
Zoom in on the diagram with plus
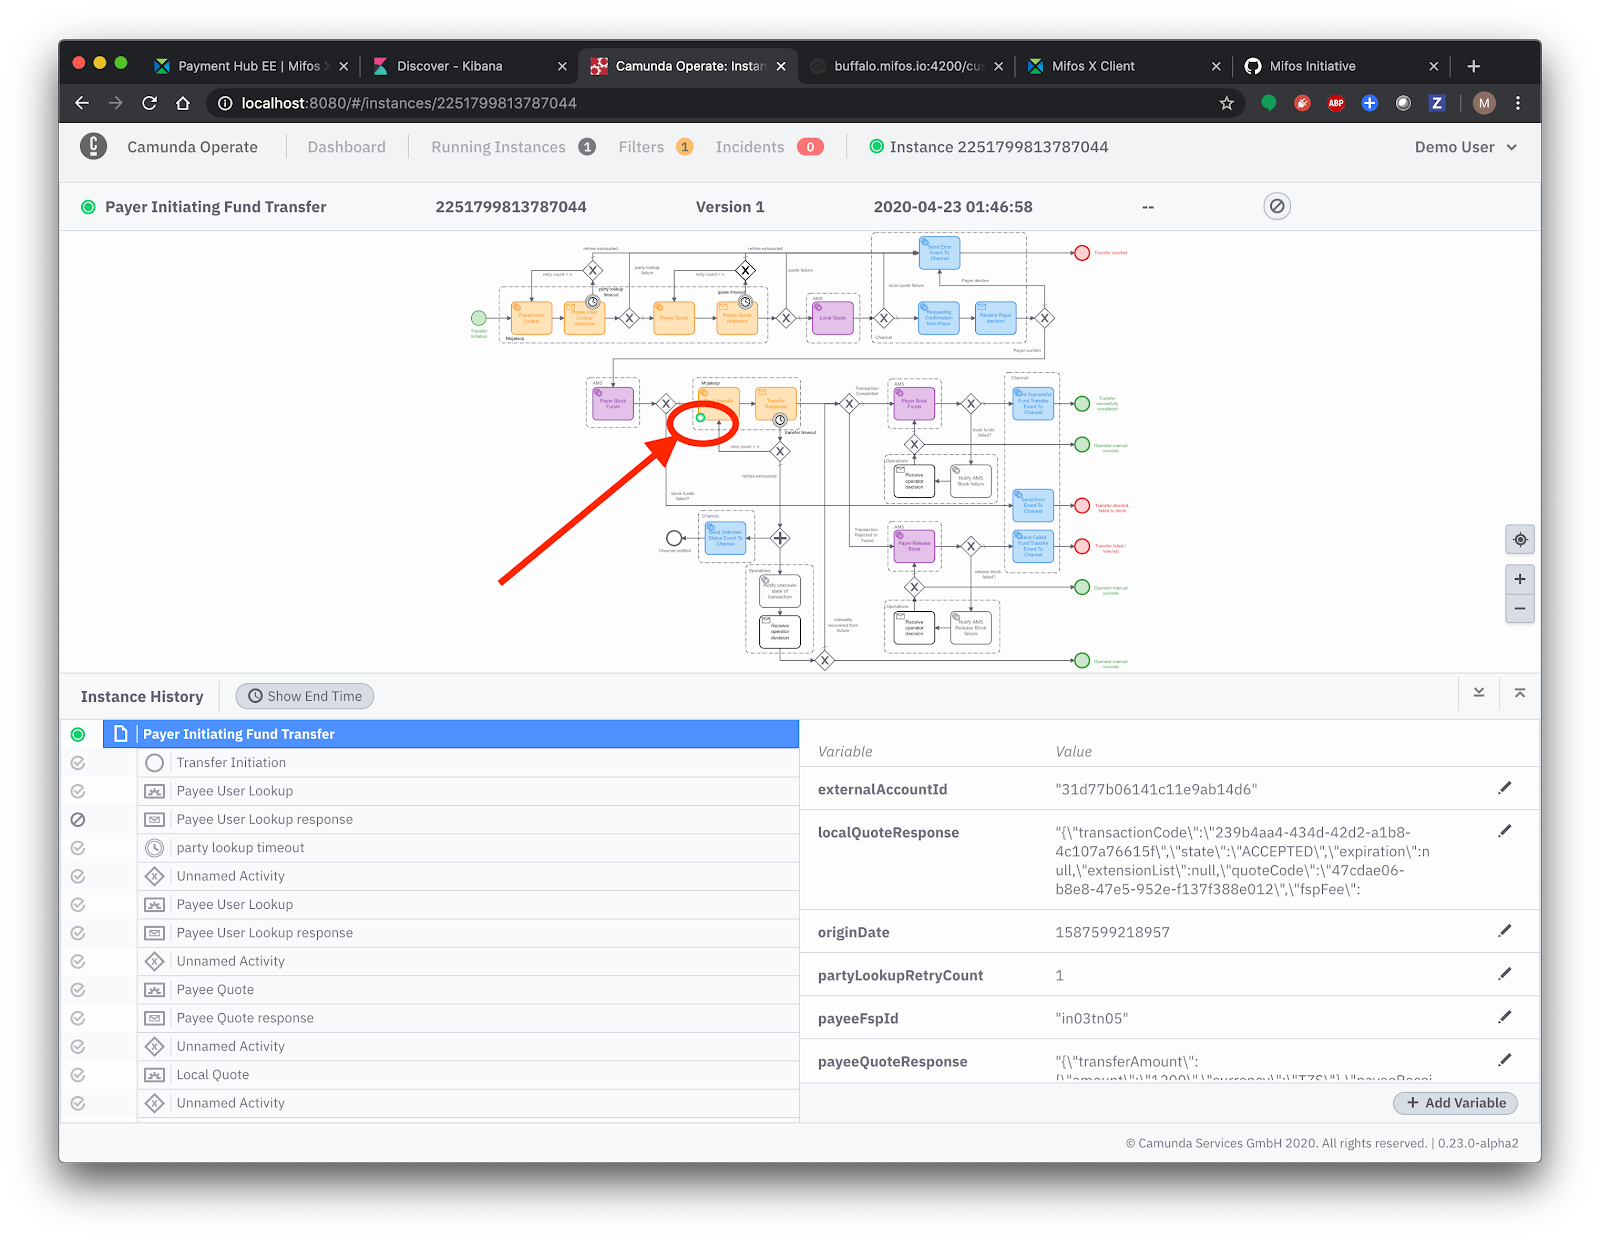[x=1520, y=579]
